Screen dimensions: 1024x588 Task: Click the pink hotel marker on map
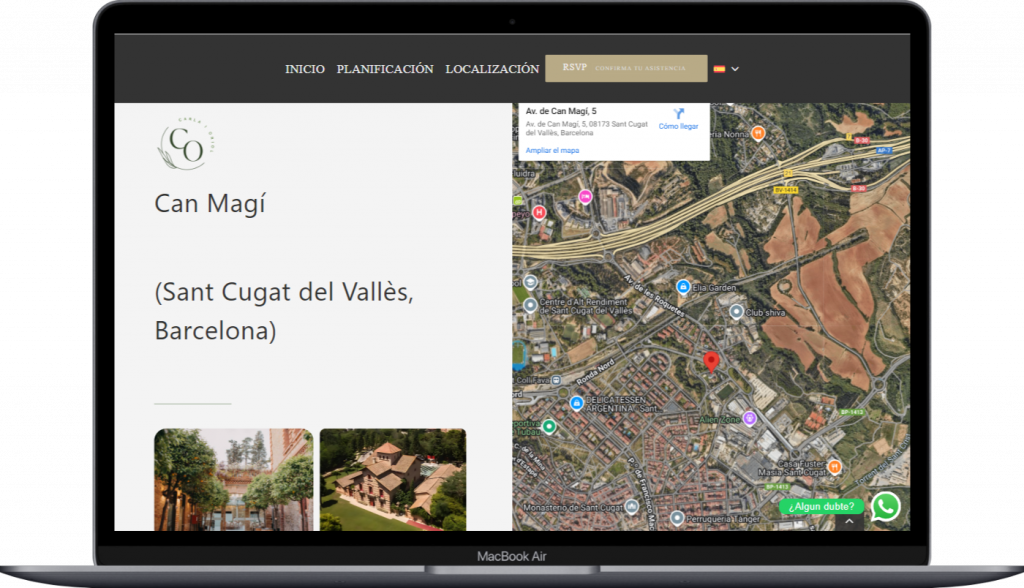(585, 196)
